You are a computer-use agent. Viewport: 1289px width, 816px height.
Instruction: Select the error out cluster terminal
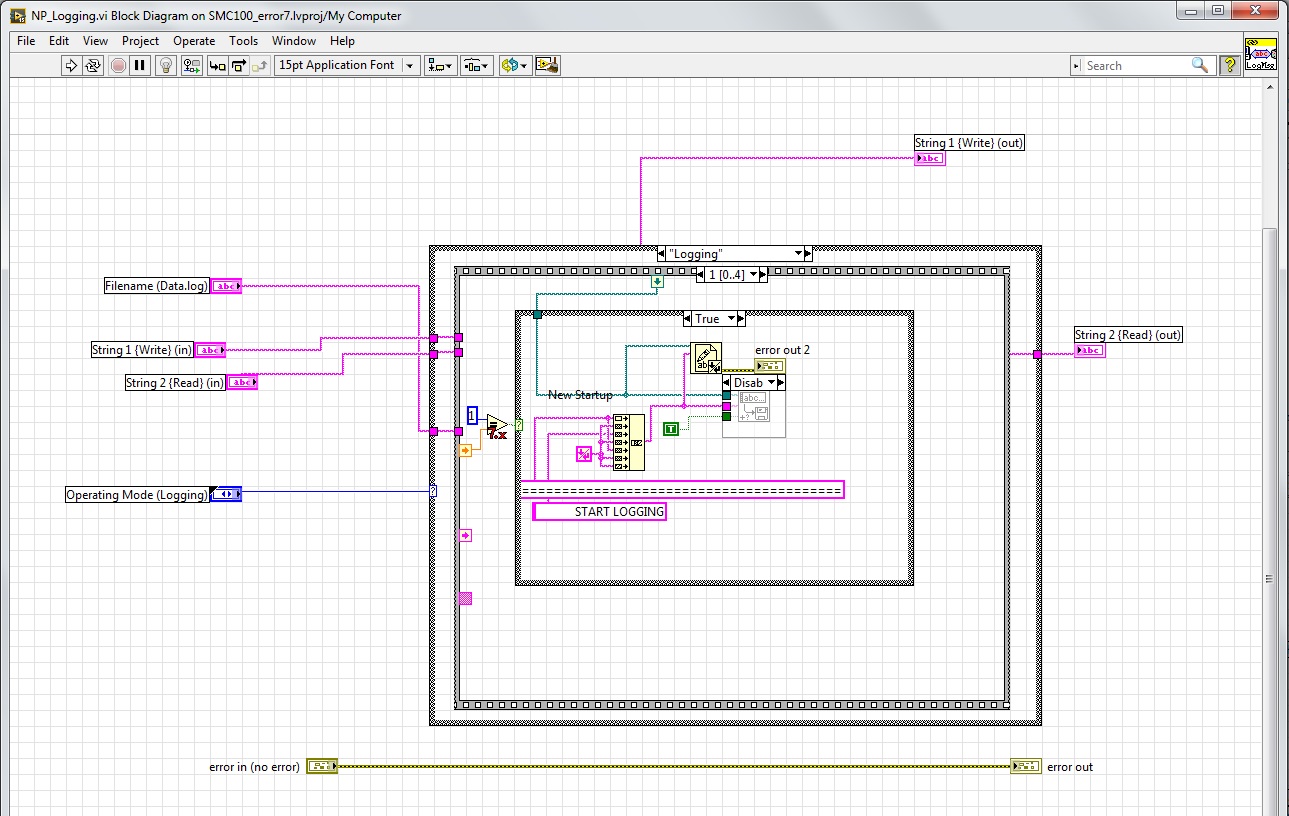point(1026,766)
